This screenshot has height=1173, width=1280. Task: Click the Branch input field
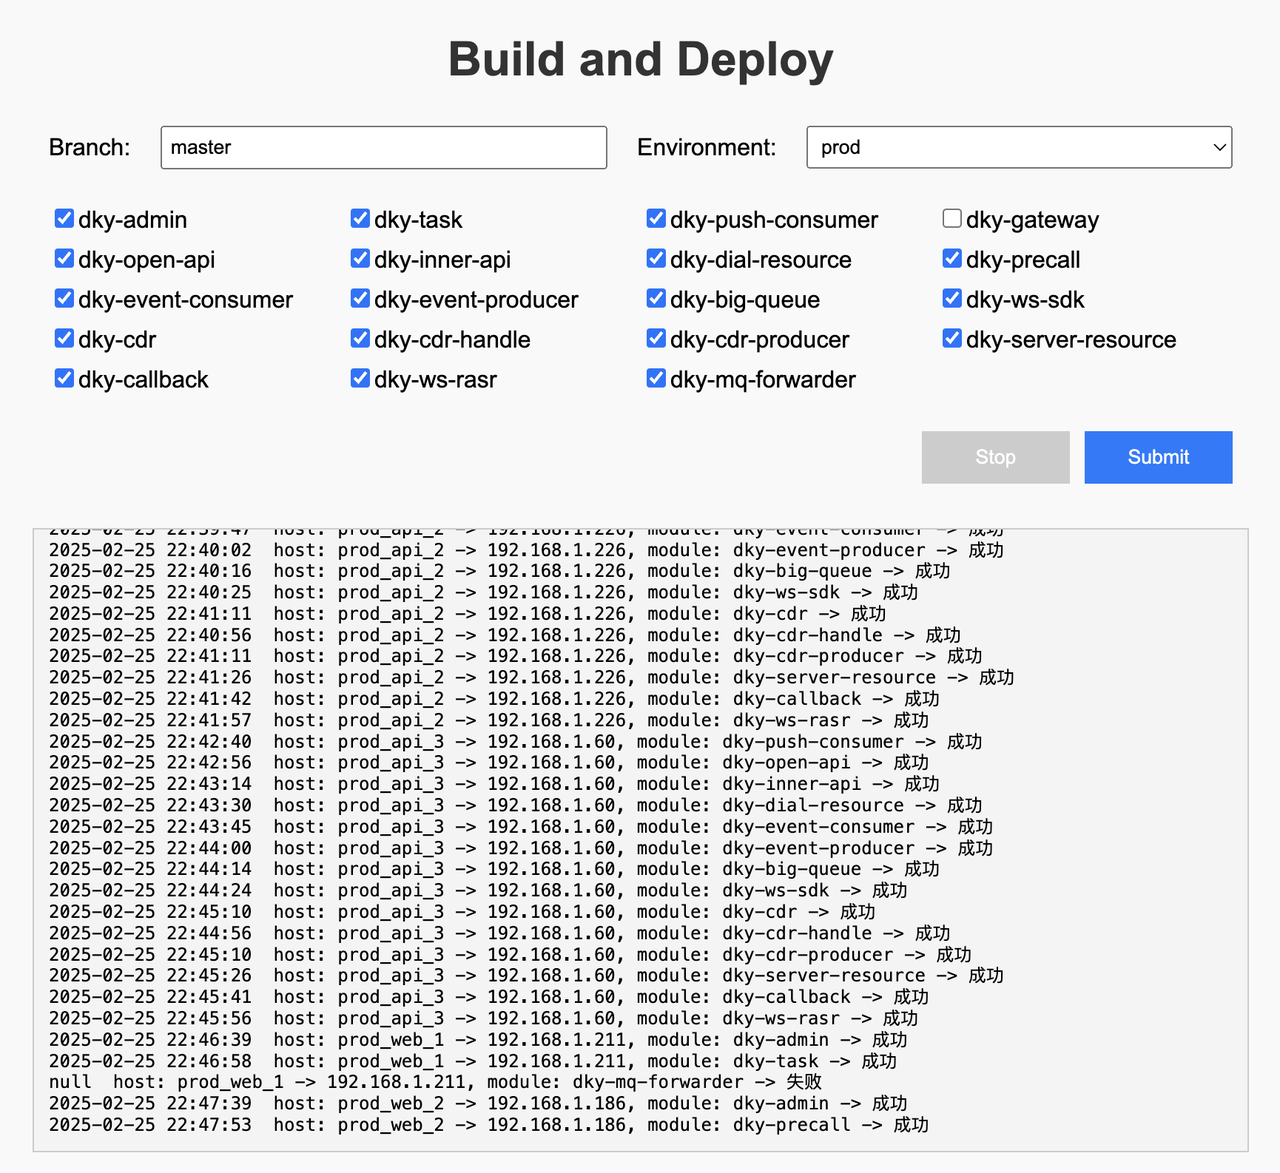383,147
